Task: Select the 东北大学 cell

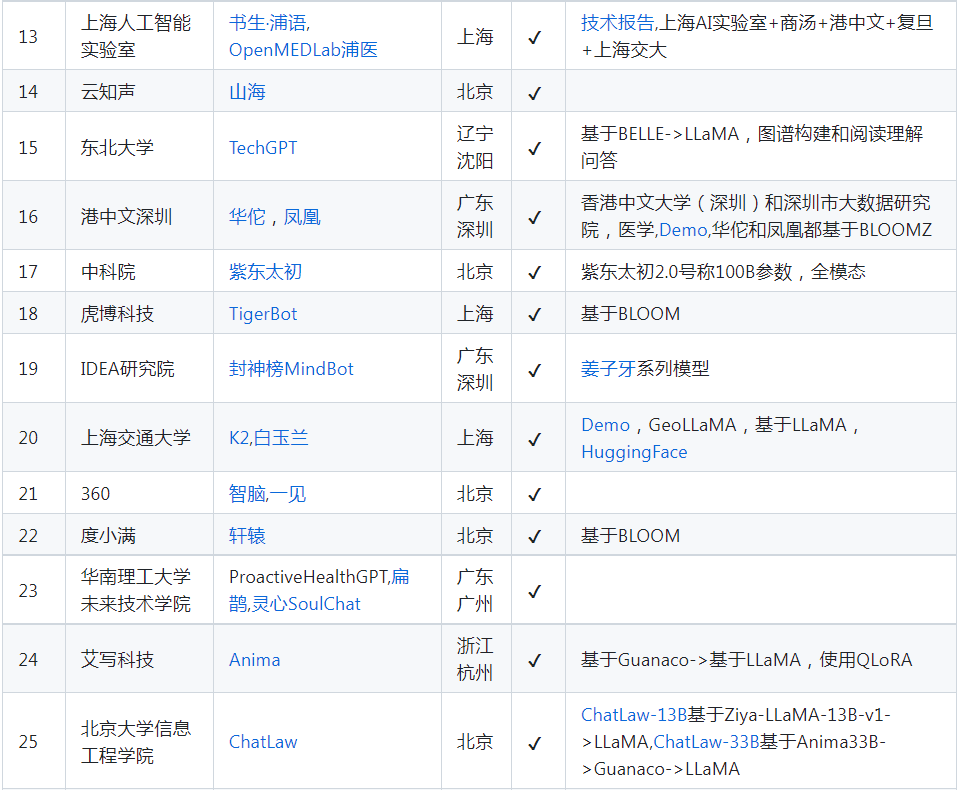Action: [x=139, y=147]
